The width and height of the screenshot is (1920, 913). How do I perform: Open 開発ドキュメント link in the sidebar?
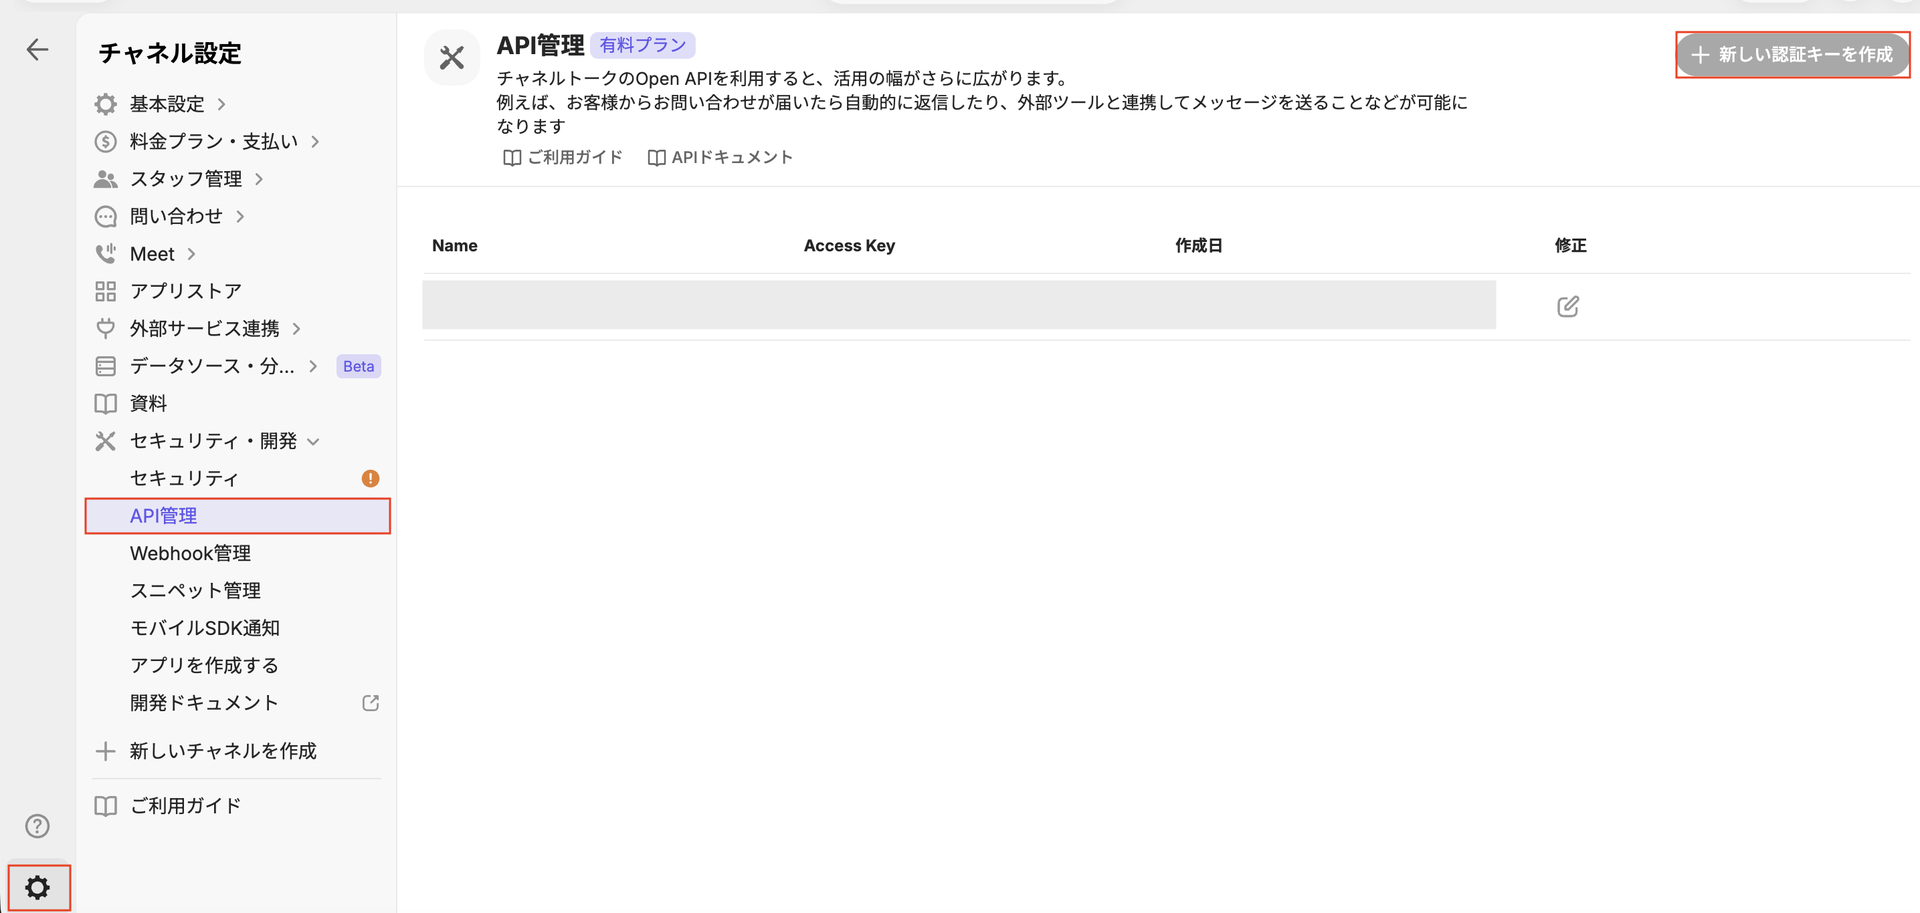(204, 703)
